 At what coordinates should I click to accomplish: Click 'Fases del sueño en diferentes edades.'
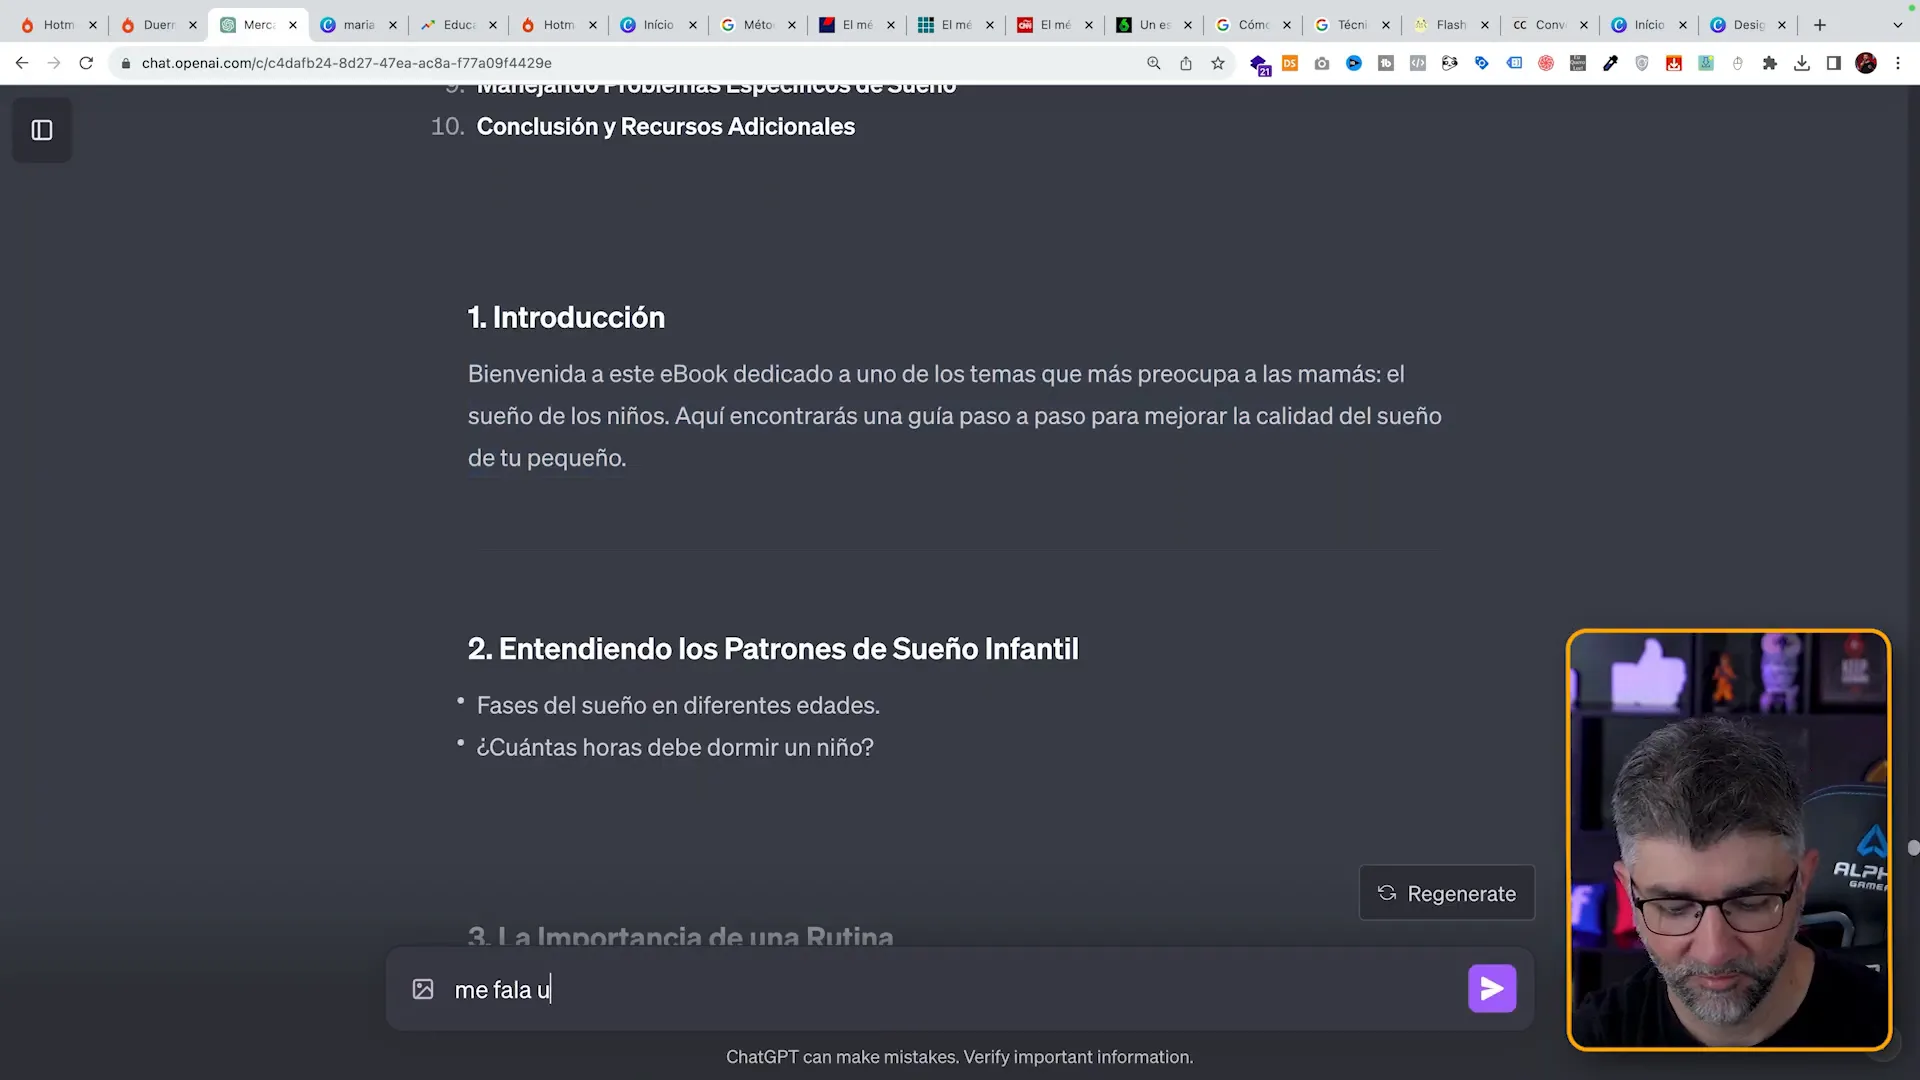[x=678, y=706]
